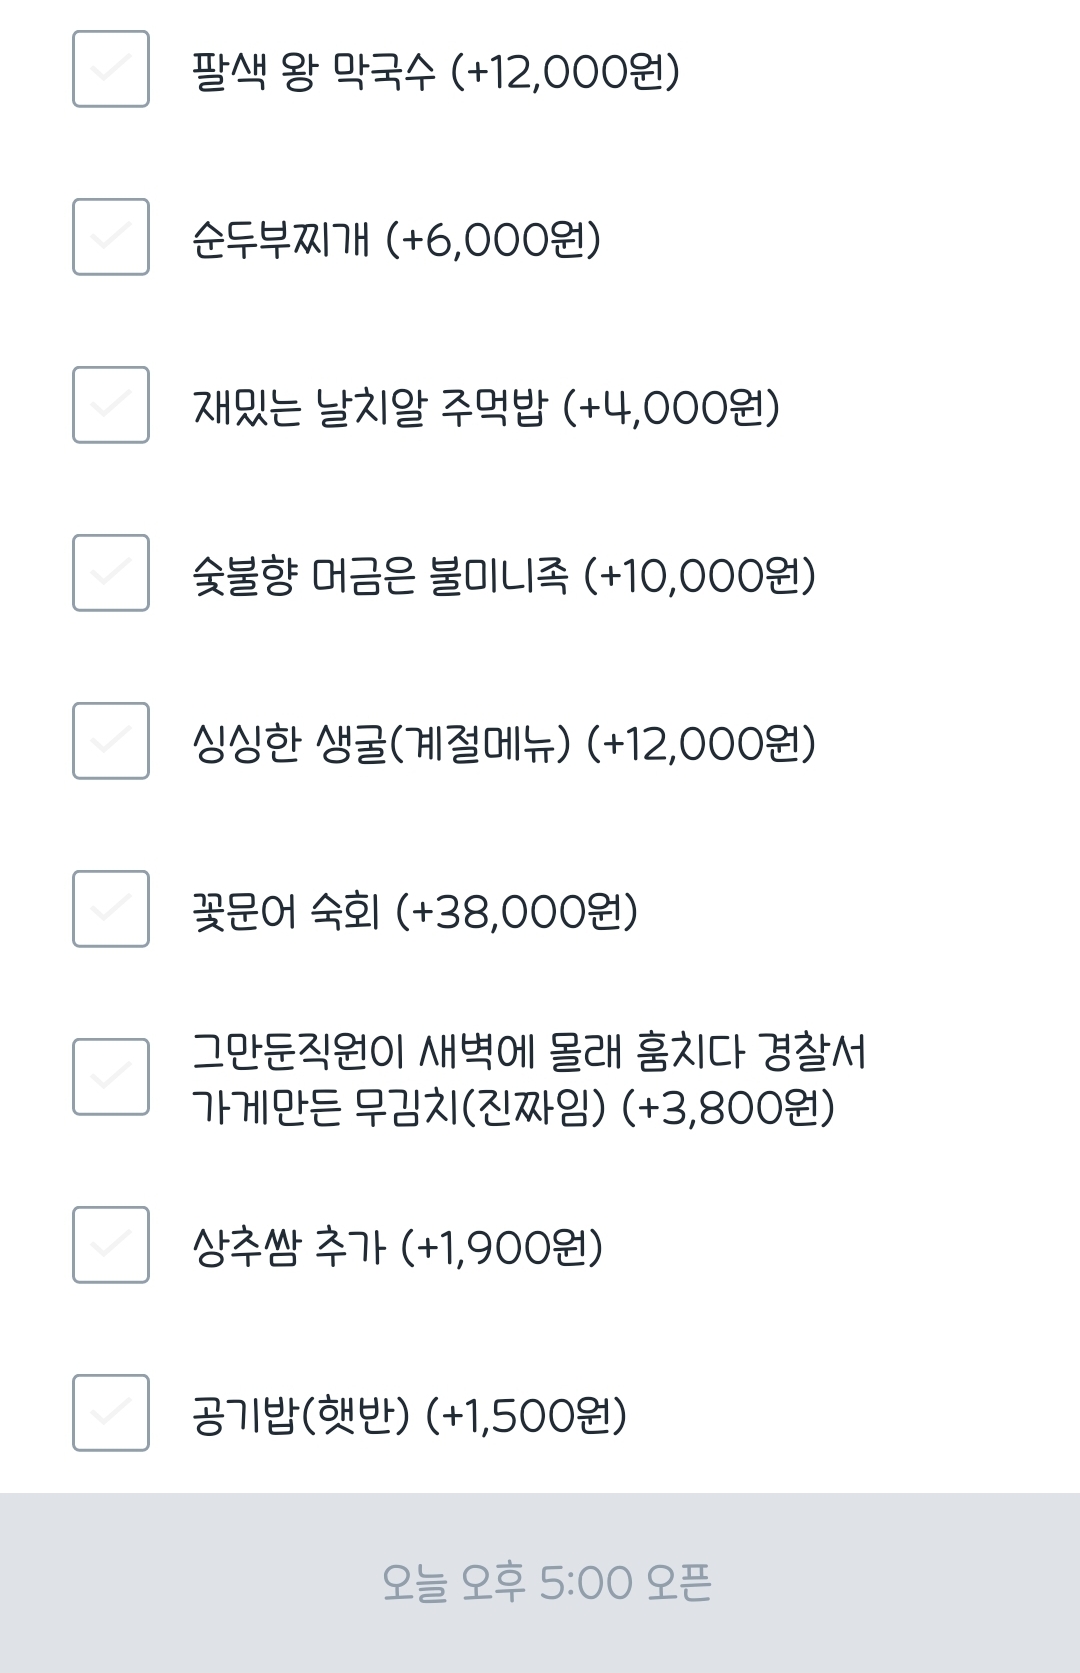Click the 공기밥(햇반) (+1,500원) text

point(409,1415)
